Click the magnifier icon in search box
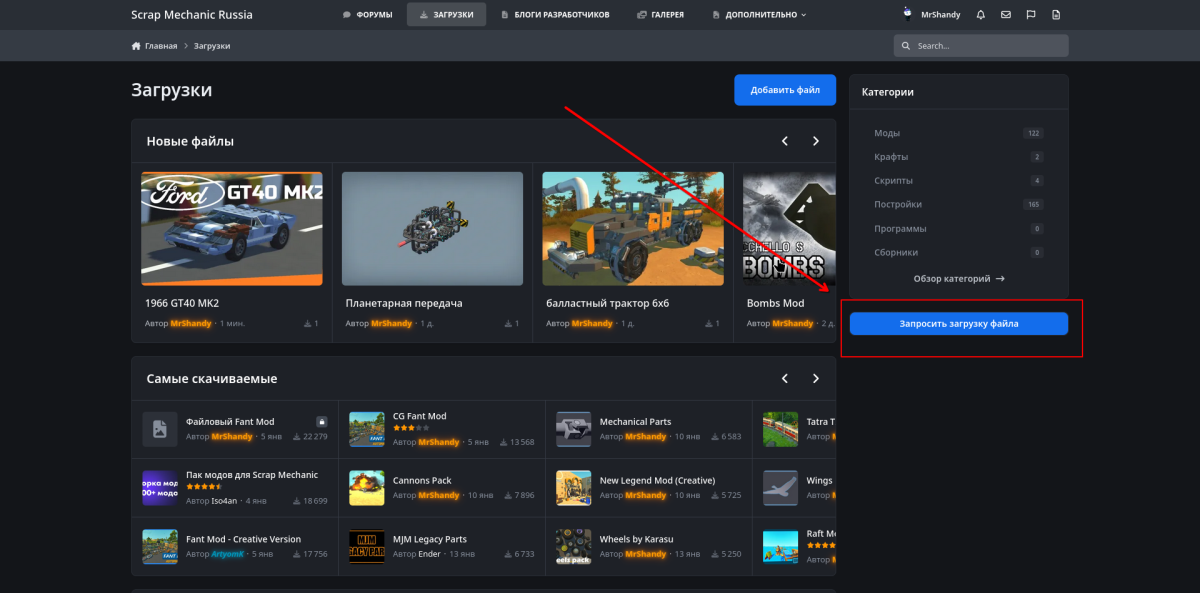Screen dimensions: 1200x593 pyautogui.click(x=906, y=46)
